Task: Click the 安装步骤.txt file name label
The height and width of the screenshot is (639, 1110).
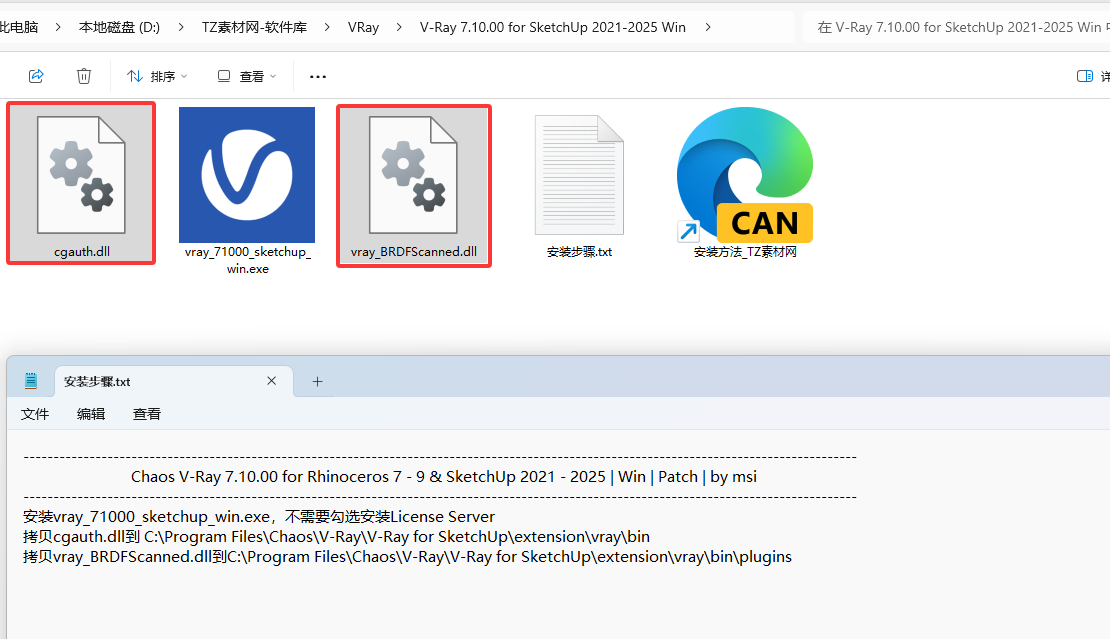Action: [x=580, y=252]
